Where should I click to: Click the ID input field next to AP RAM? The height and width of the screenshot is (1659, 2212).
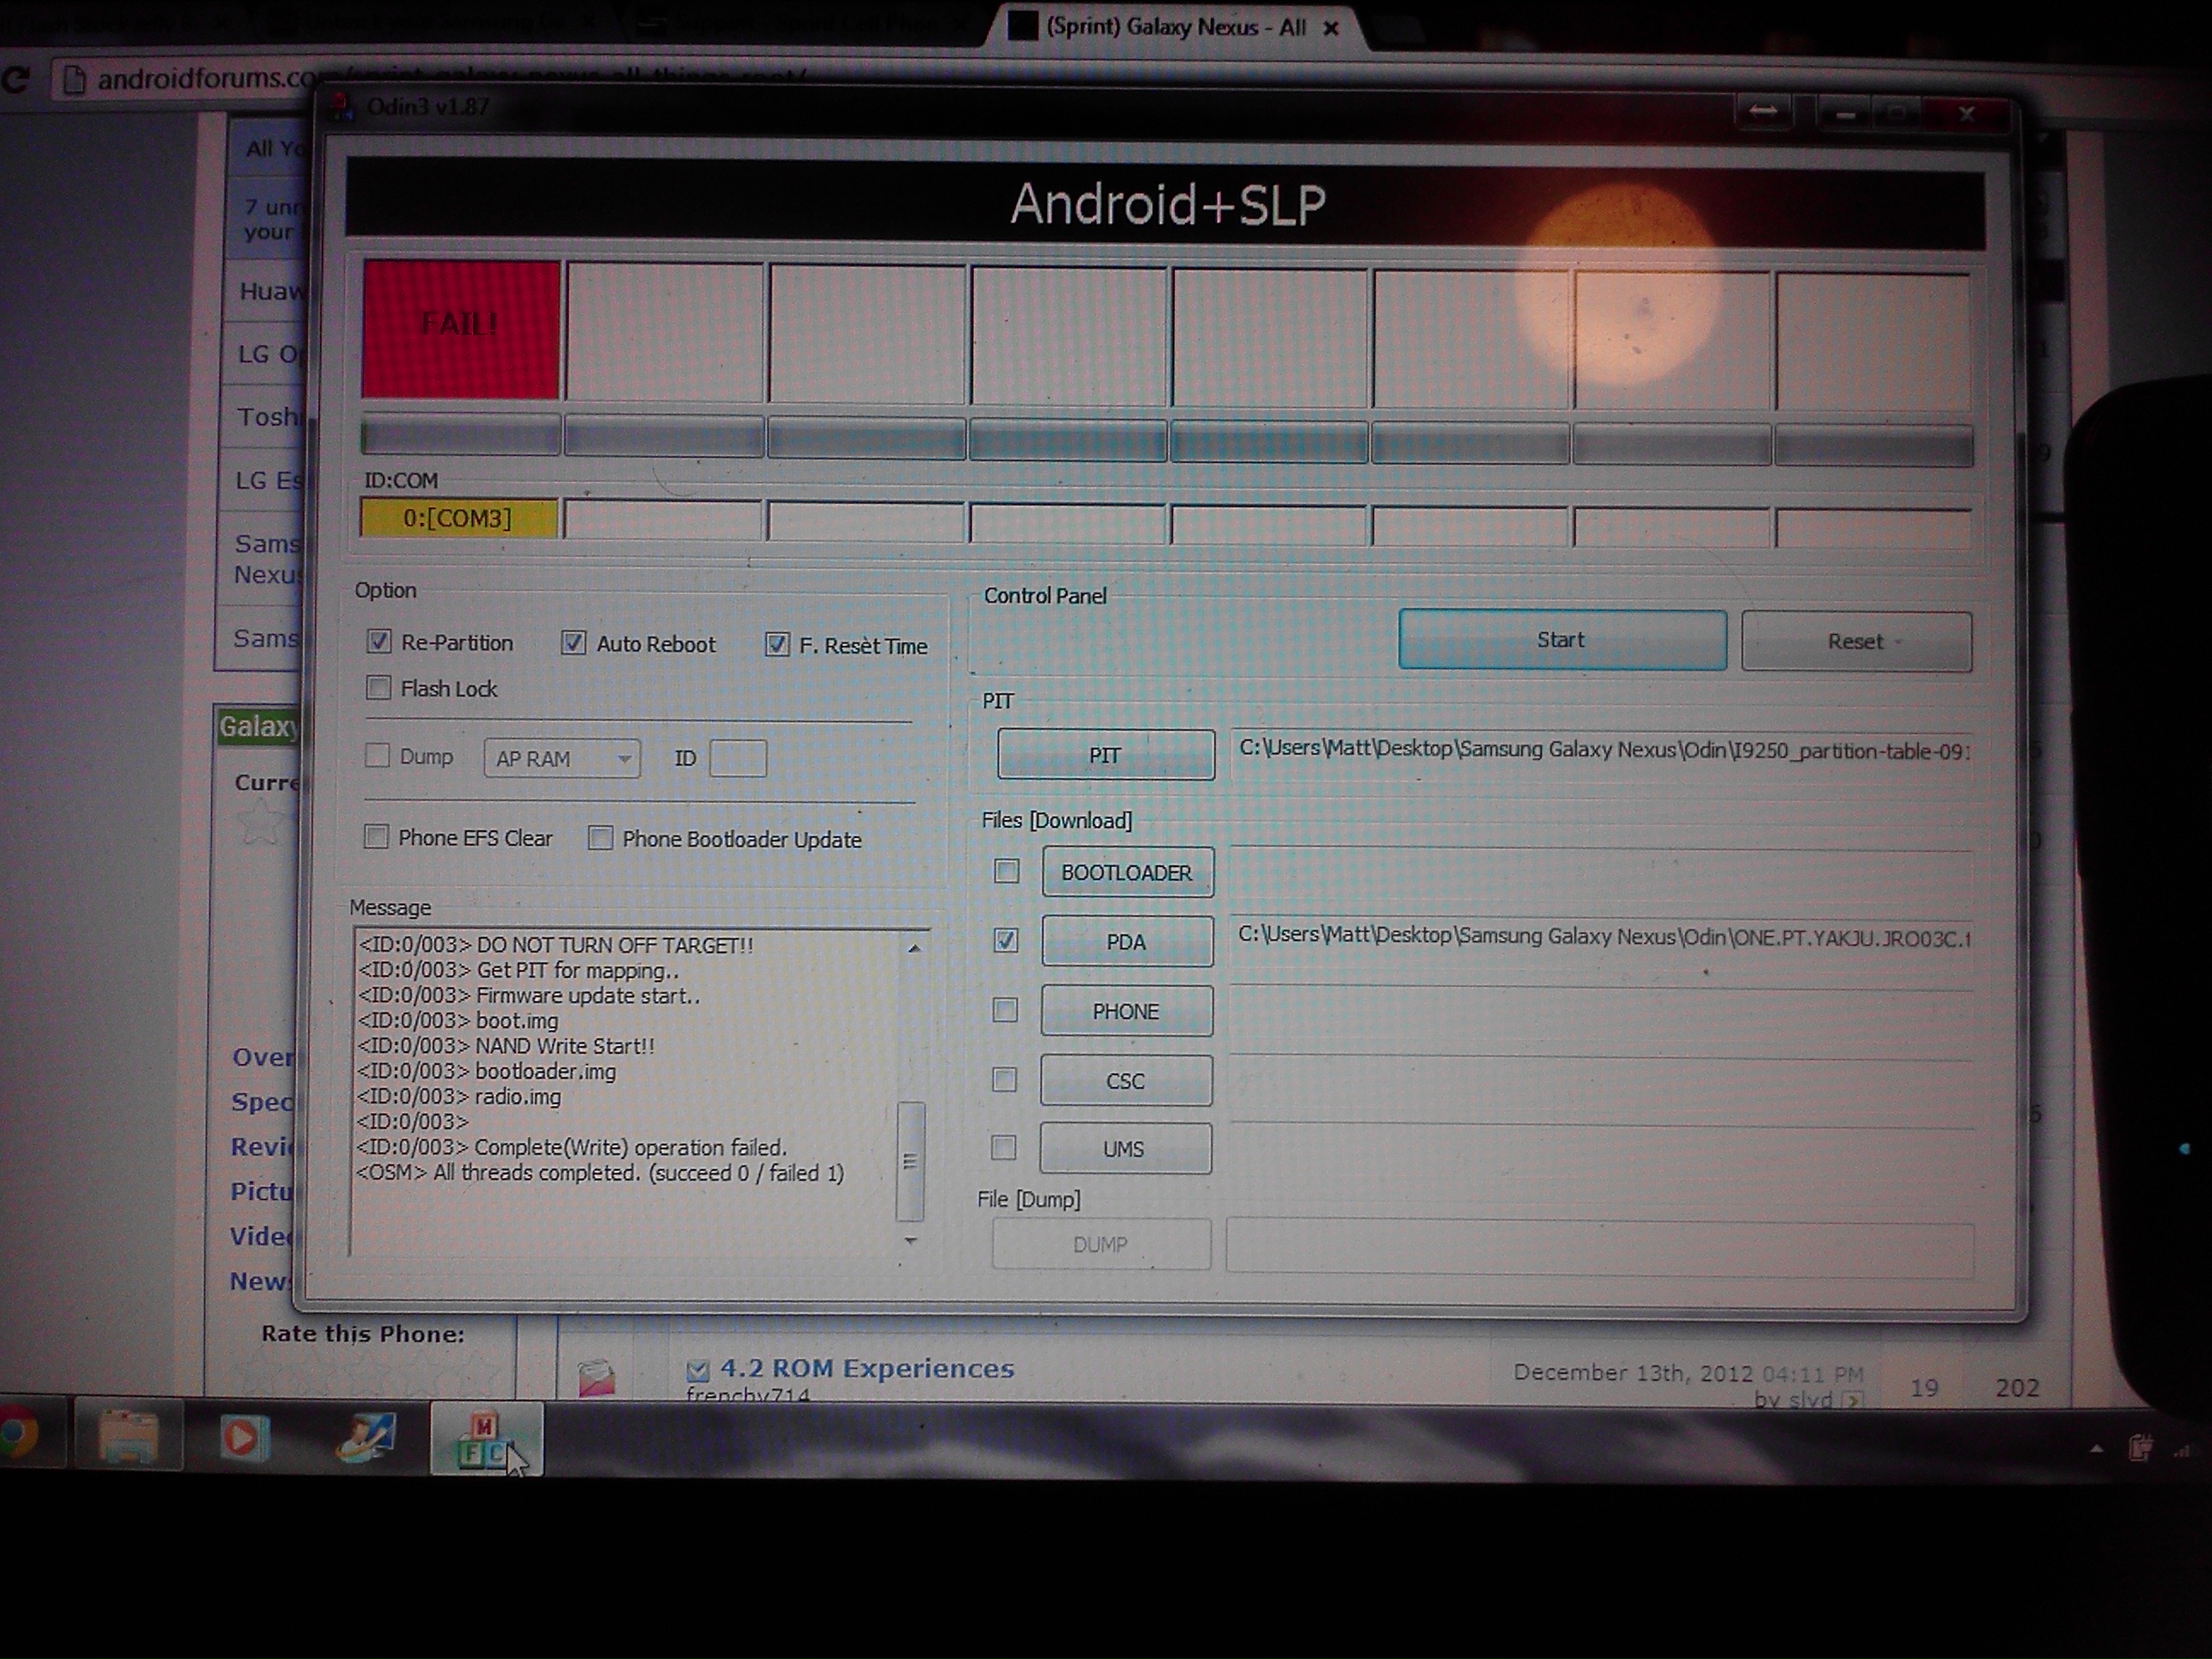point(738,759)
